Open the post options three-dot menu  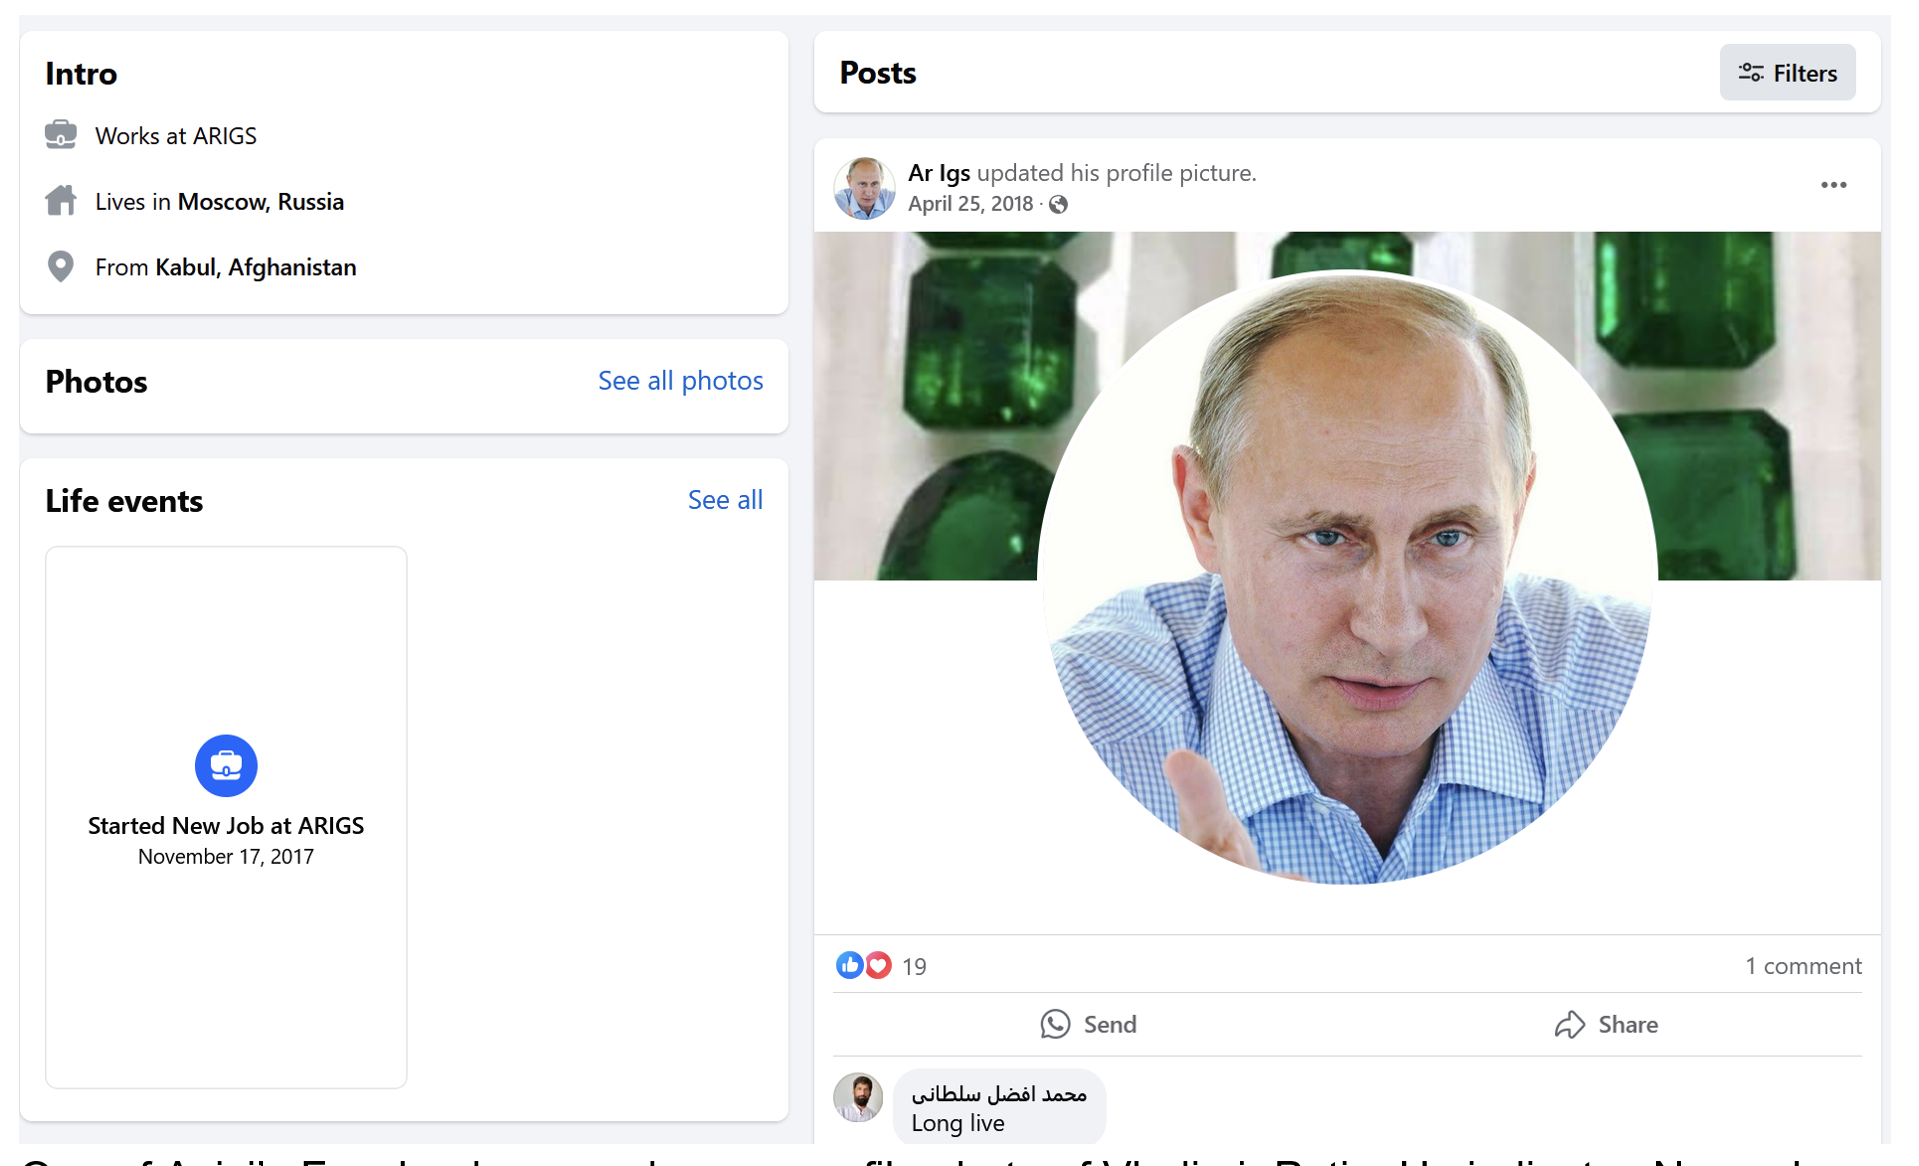[1834, 184]
